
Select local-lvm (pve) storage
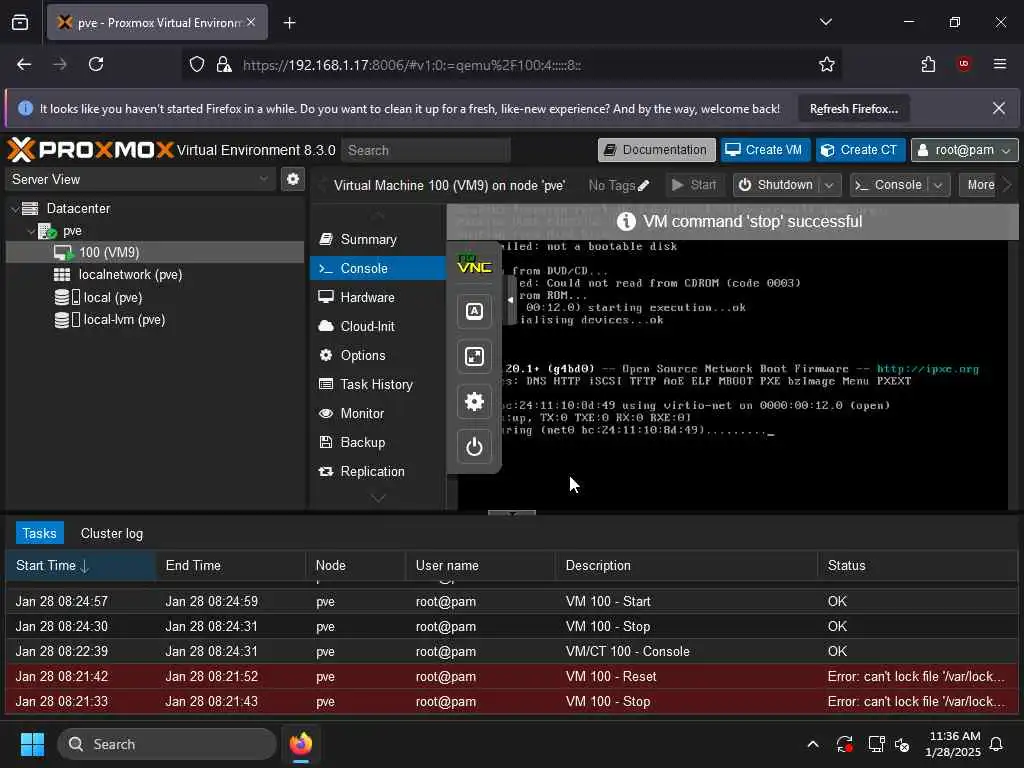[x=155, y=320]
